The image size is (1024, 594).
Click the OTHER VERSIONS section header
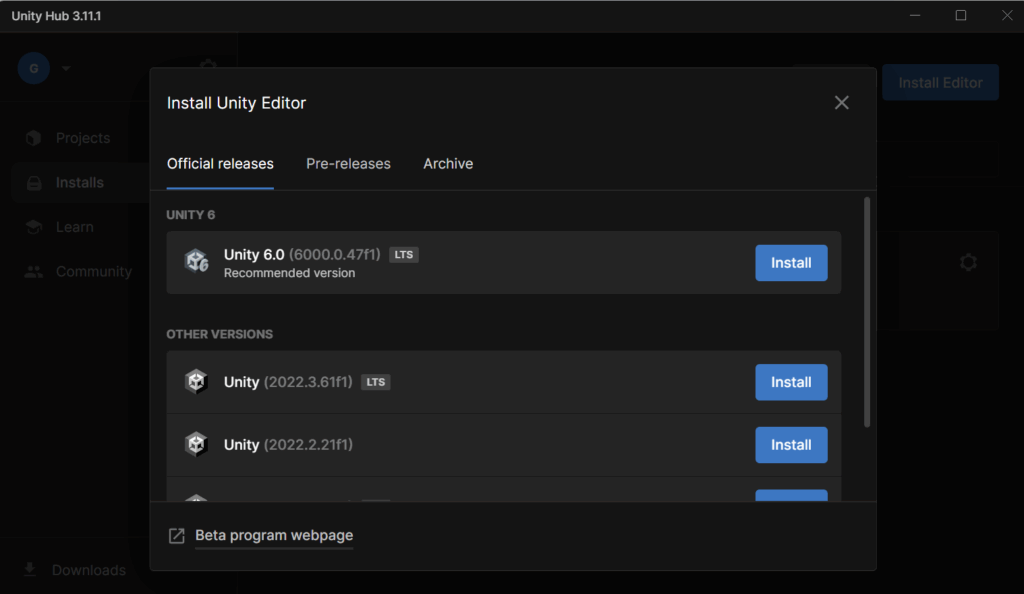(x=219, y=334)
